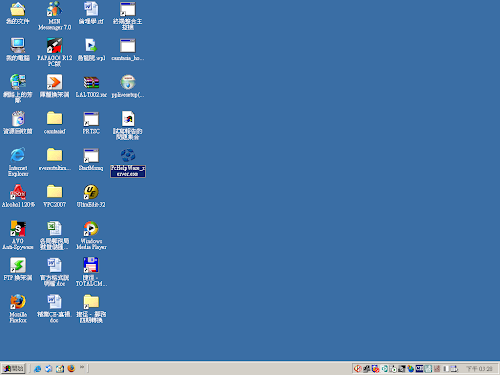Select the Word .doc file beside Firefox shortcut

tap(54, 302)
